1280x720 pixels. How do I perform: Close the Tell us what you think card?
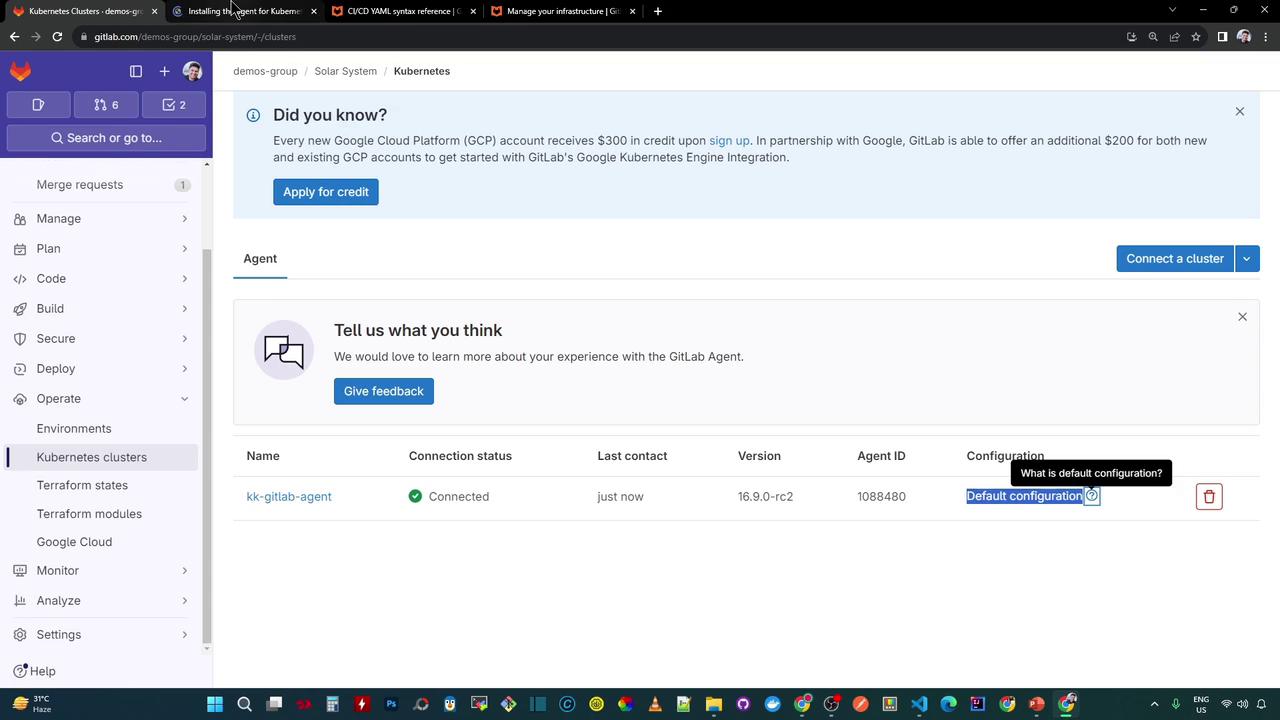[x=1243, y=317]
